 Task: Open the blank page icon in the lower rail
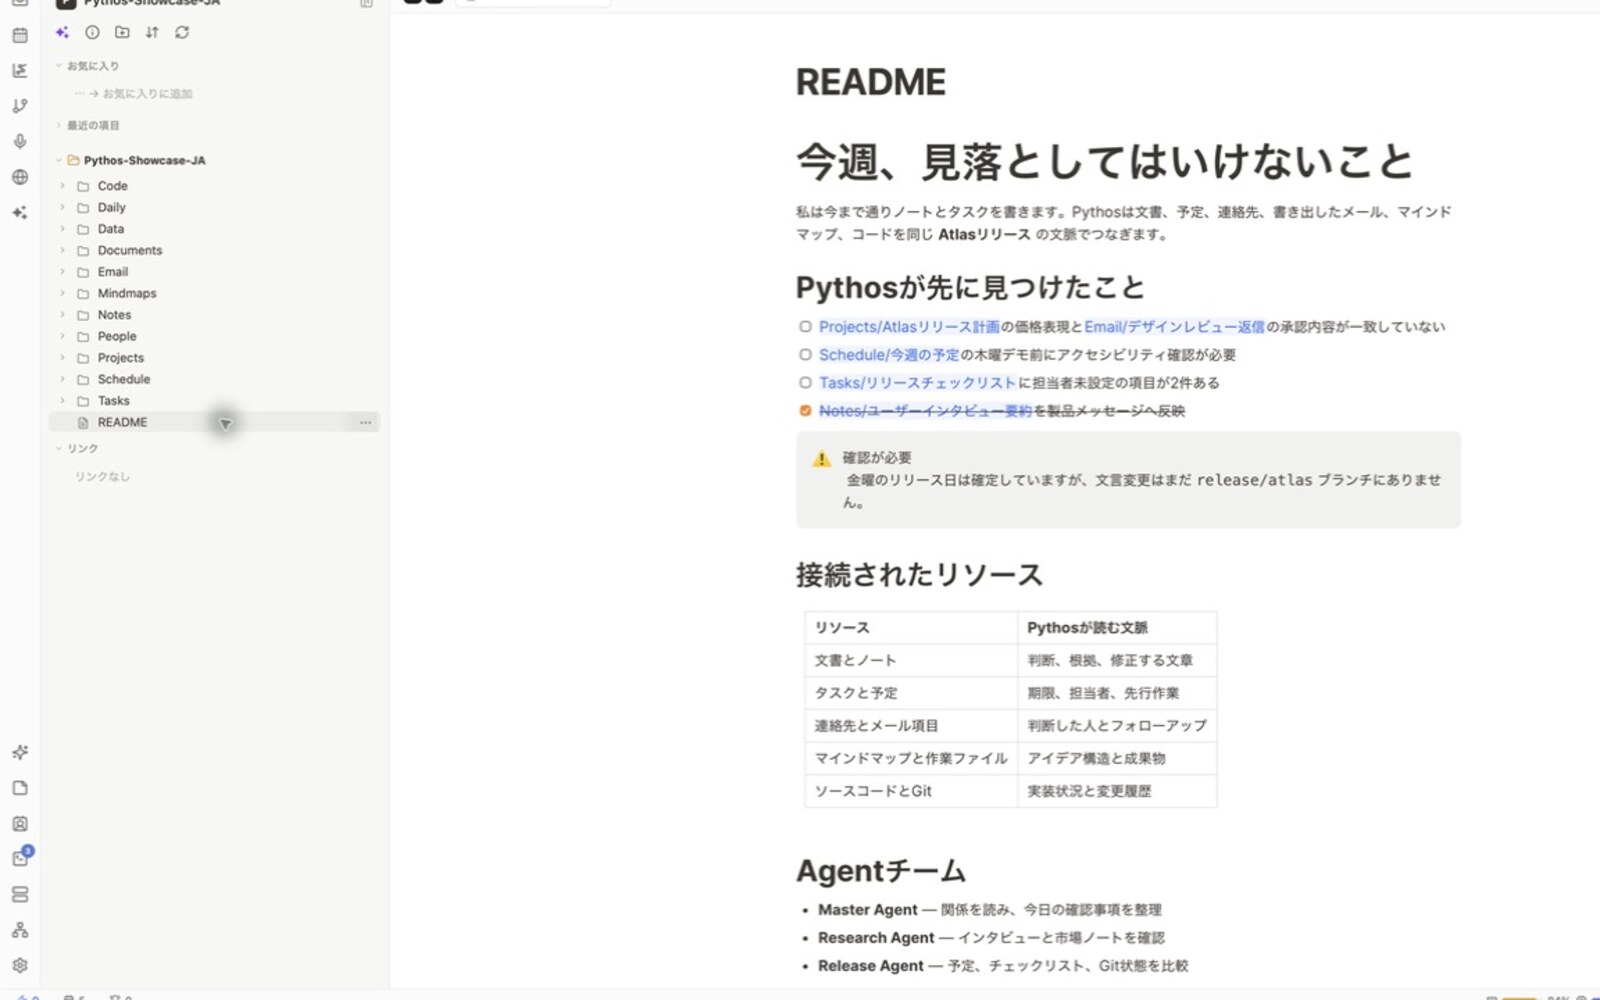coord(20,788)
